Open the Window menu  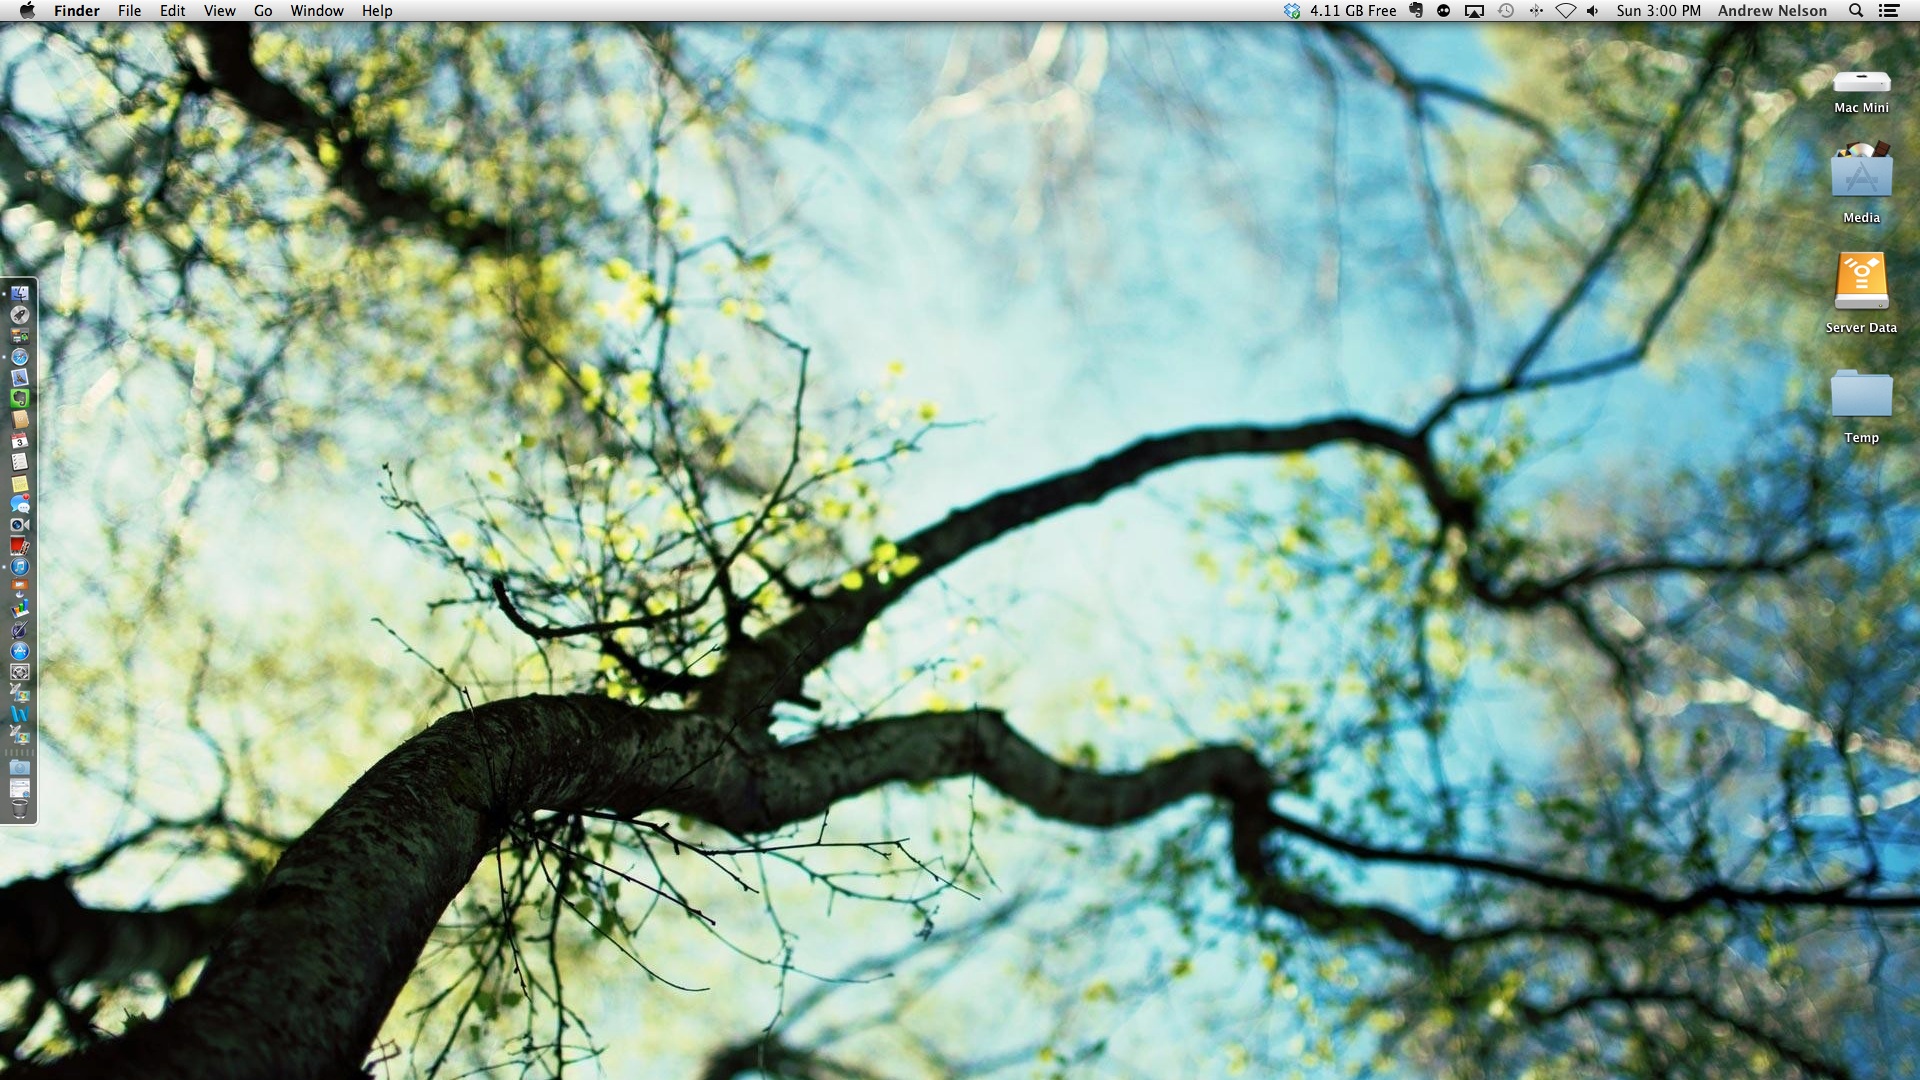click(x=317, y=10)
